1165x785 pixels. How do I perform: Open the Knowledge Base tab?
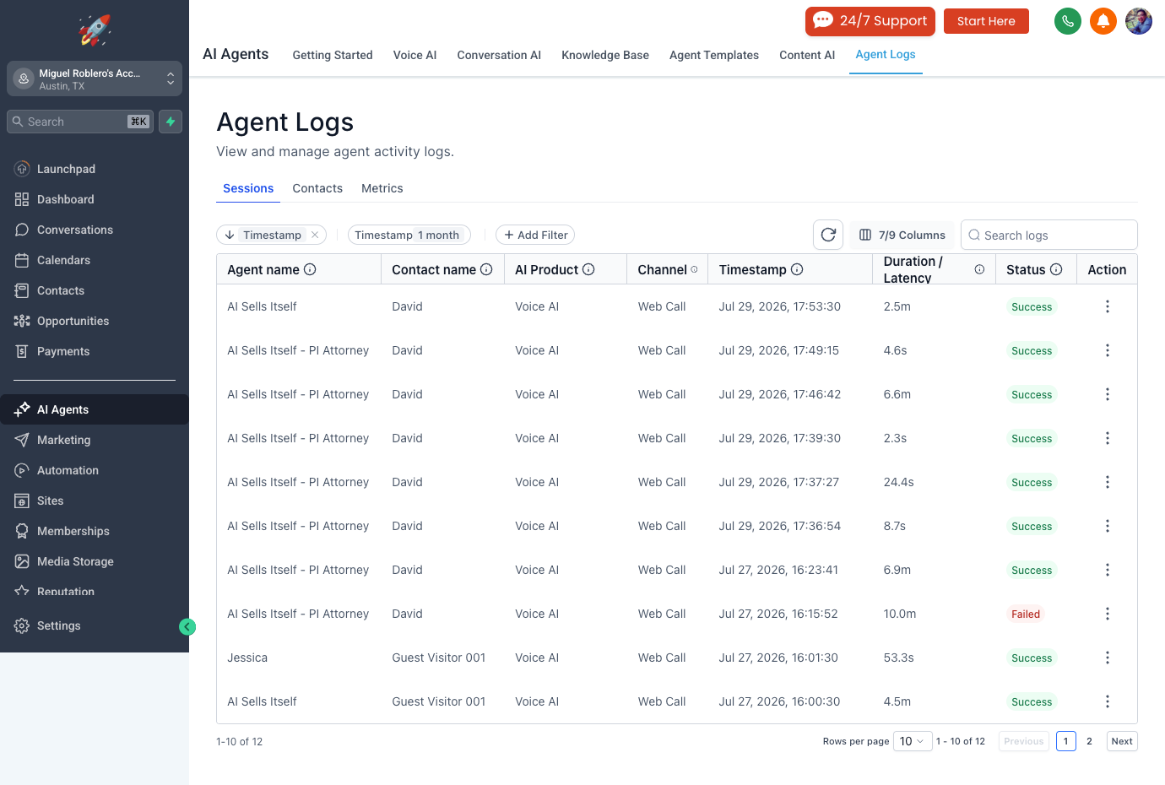[605, 55]
